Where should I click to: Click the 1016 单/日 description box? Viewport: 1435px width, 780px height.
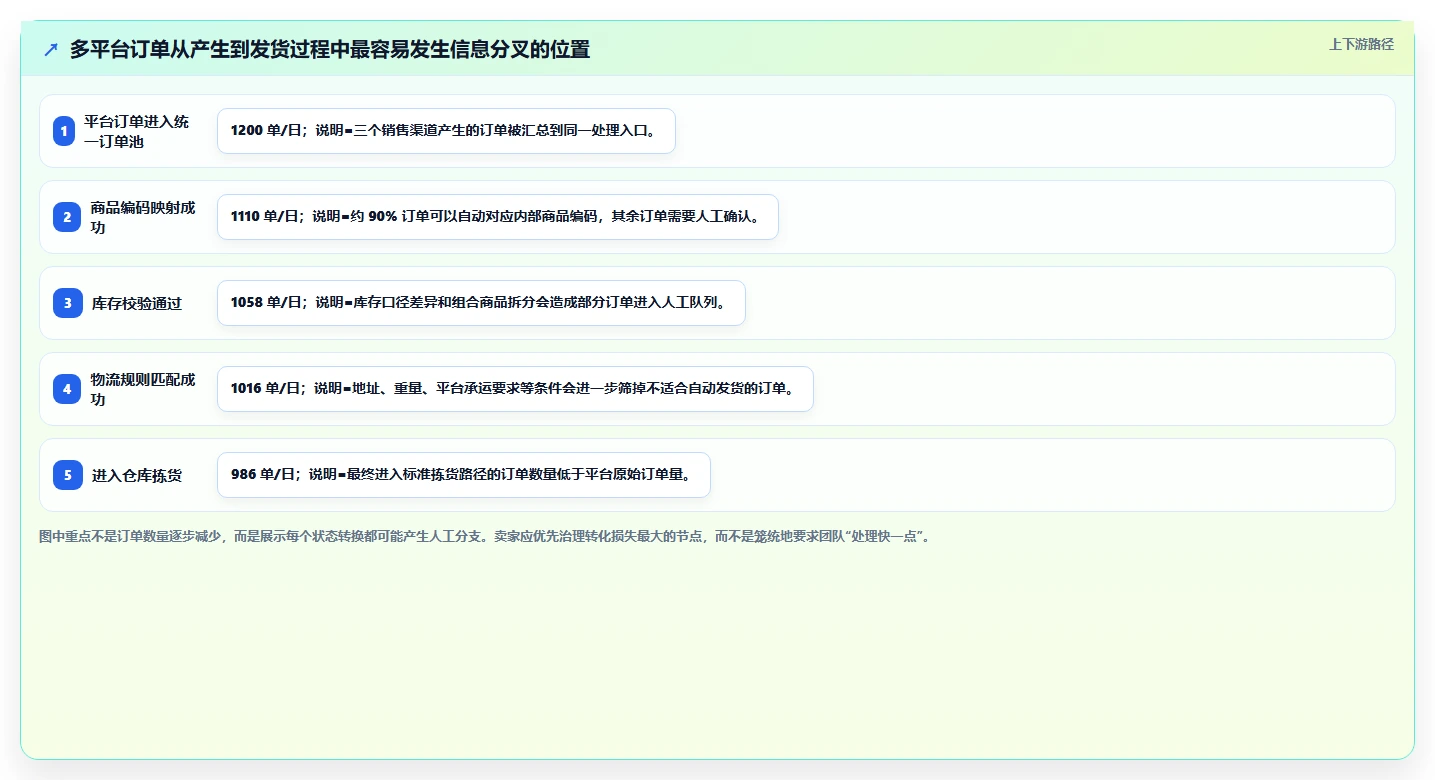[x=515, y=389]
